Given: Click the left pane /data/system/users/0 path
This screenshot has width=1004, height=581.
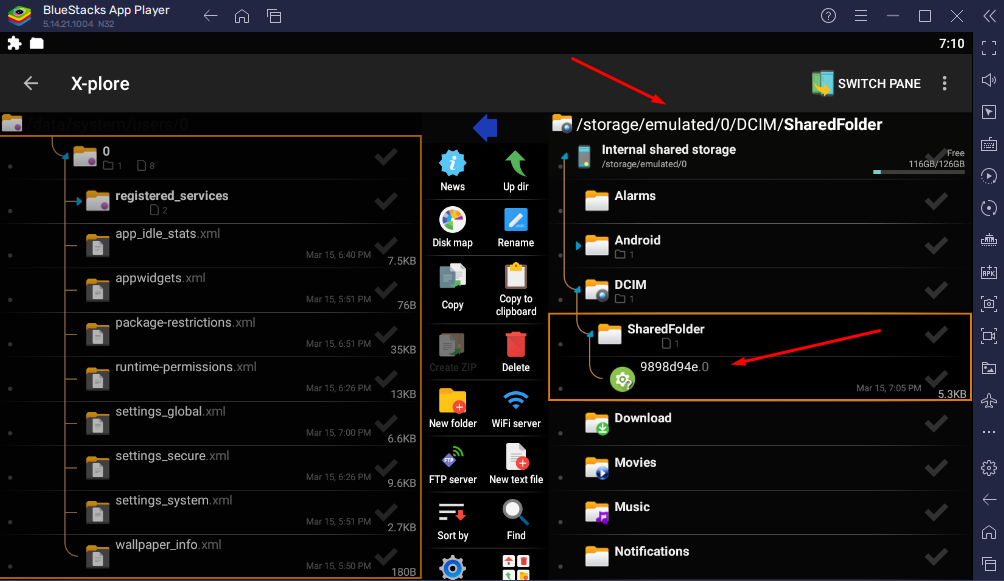Looking at the screenshot, I should [106, 124].
